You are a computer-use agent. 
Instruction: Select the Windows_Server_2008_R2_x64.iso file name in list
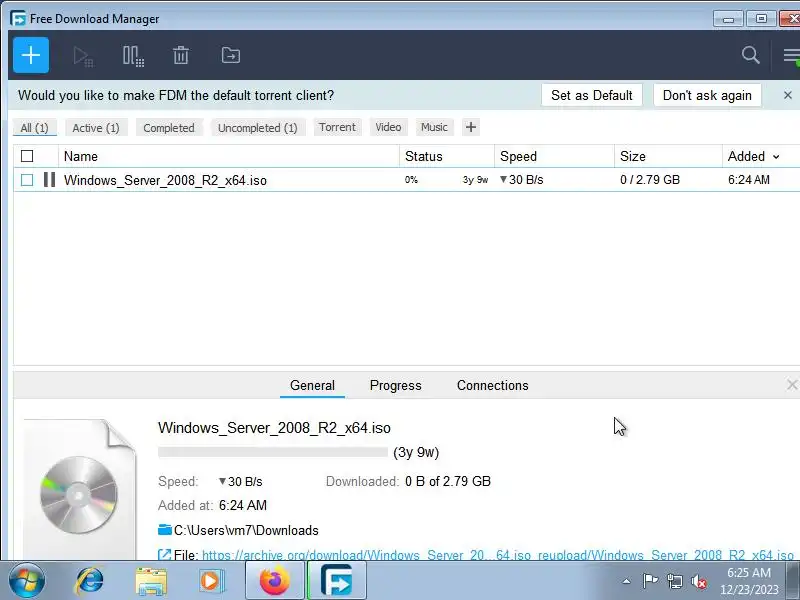[x=165, y=180]
